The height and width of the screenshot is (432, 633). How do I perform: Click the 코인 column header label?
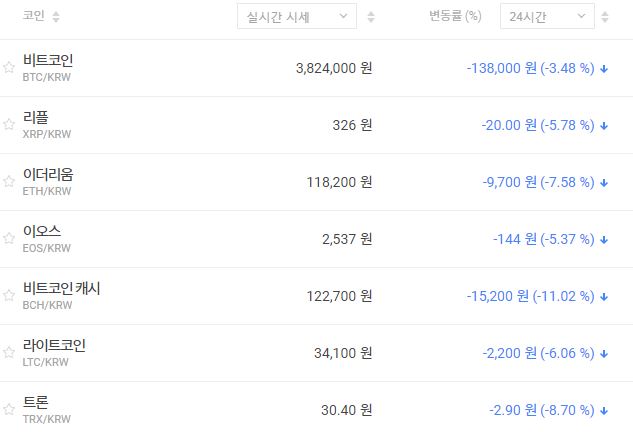pyautogui.click(x=33, y=17)
